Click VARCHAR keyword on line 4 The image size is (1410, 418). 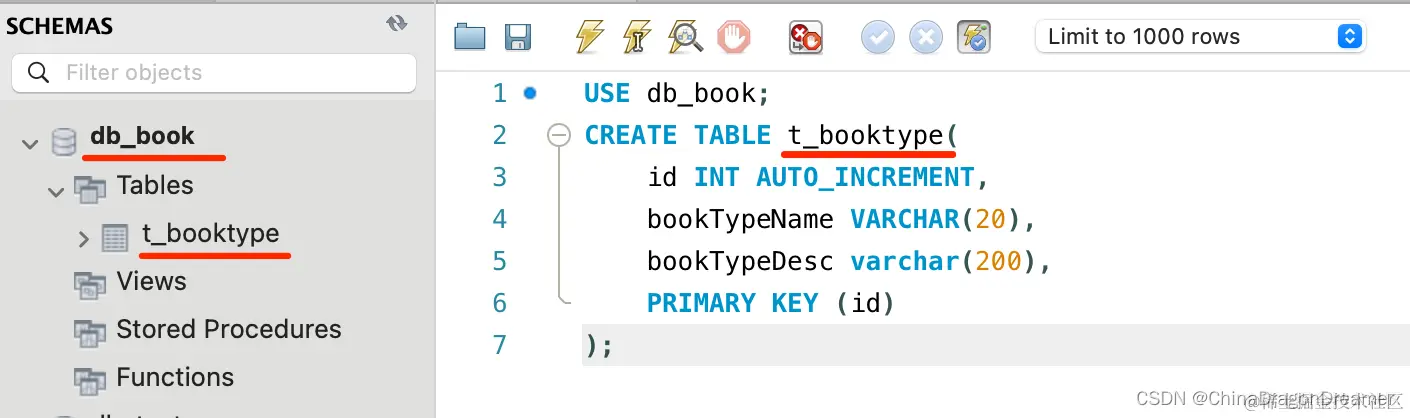(x=904, y=219)
